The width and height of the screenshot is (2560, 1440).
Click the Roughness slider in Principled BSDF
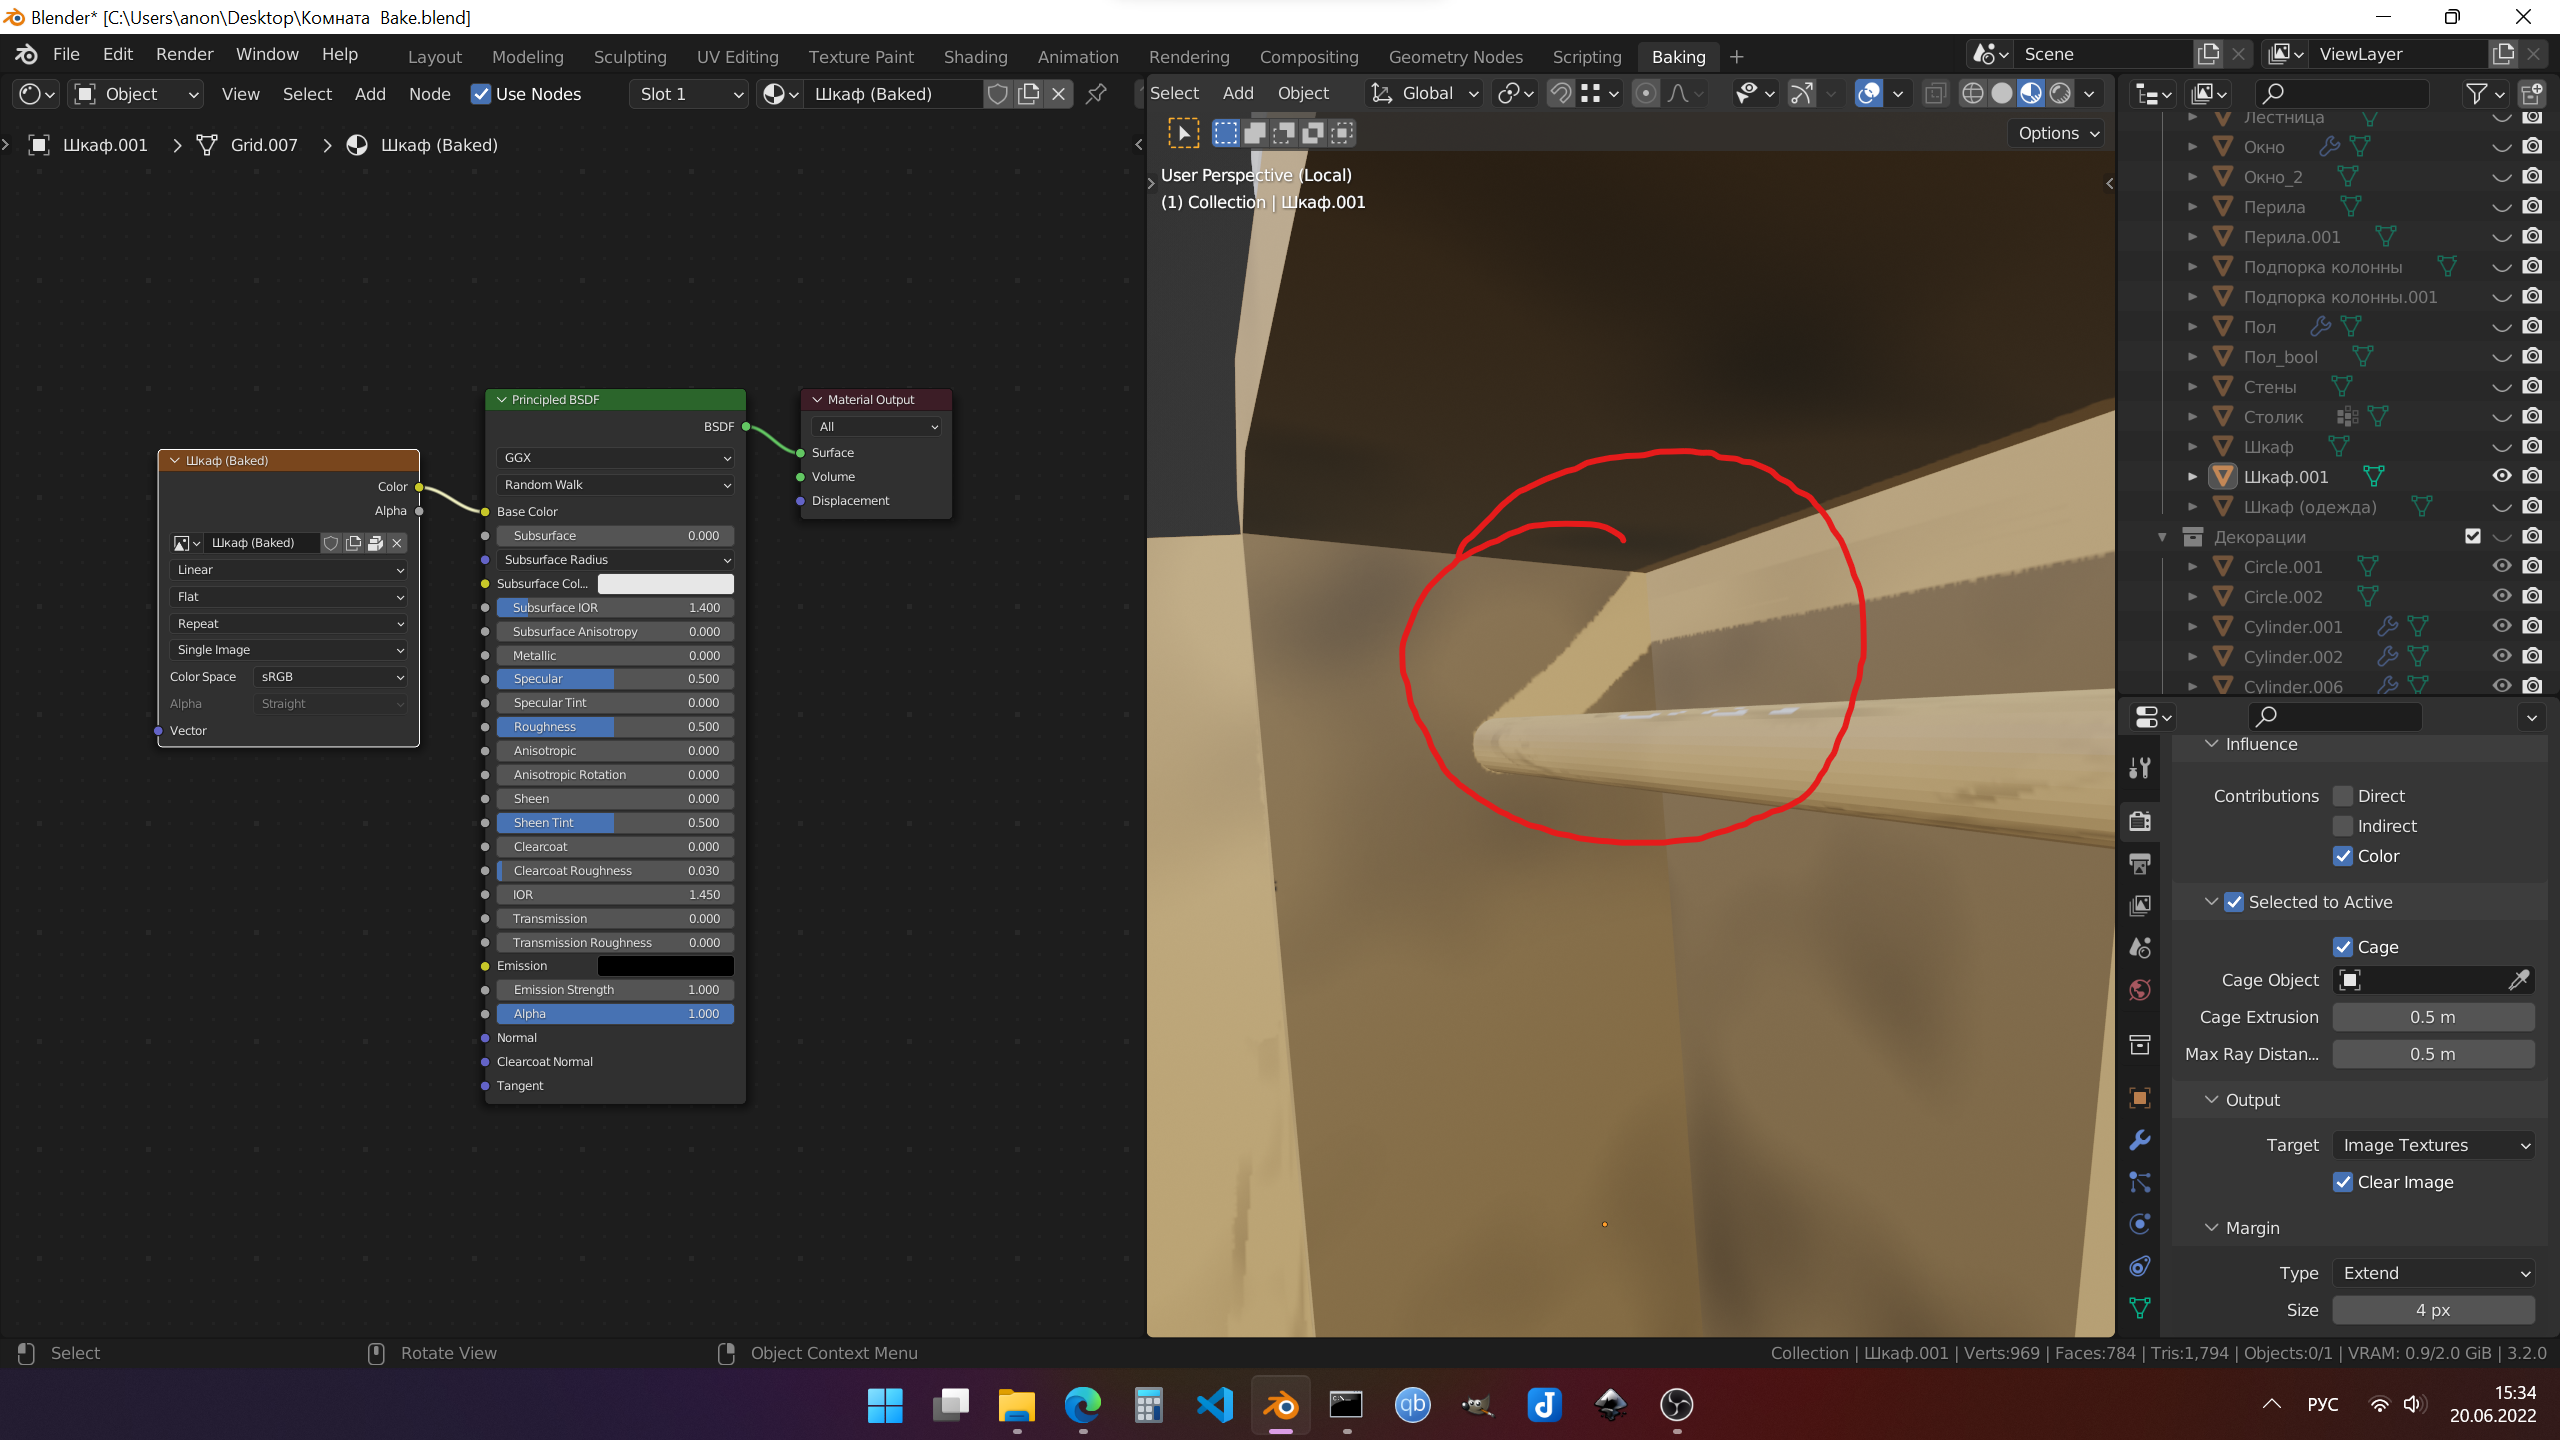tap(615, 727)
